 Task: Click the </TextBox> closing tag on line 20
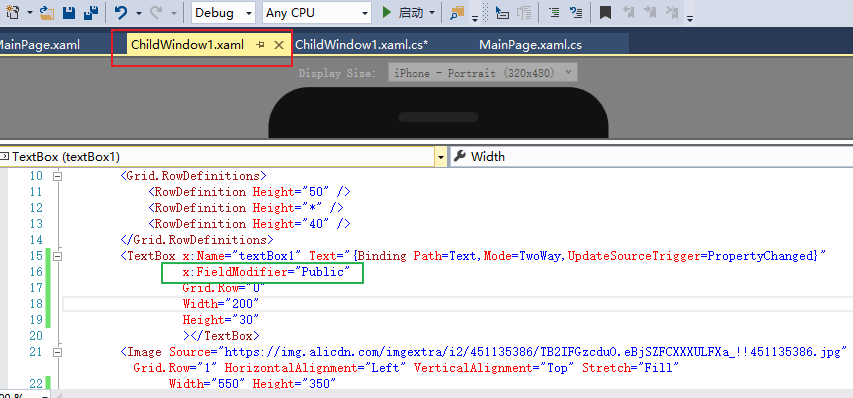tap(225, 335)
